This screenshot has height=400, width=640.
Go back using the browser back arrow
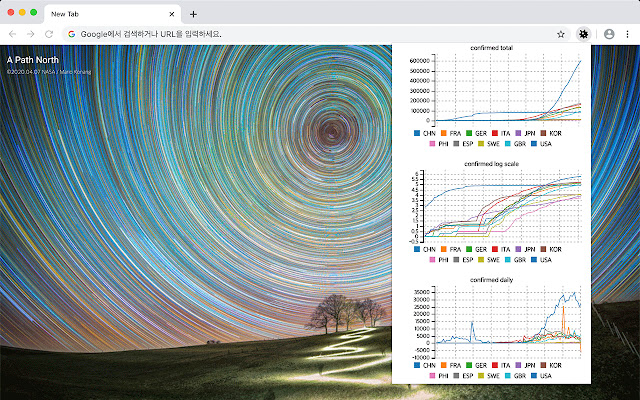coord(12,34)
